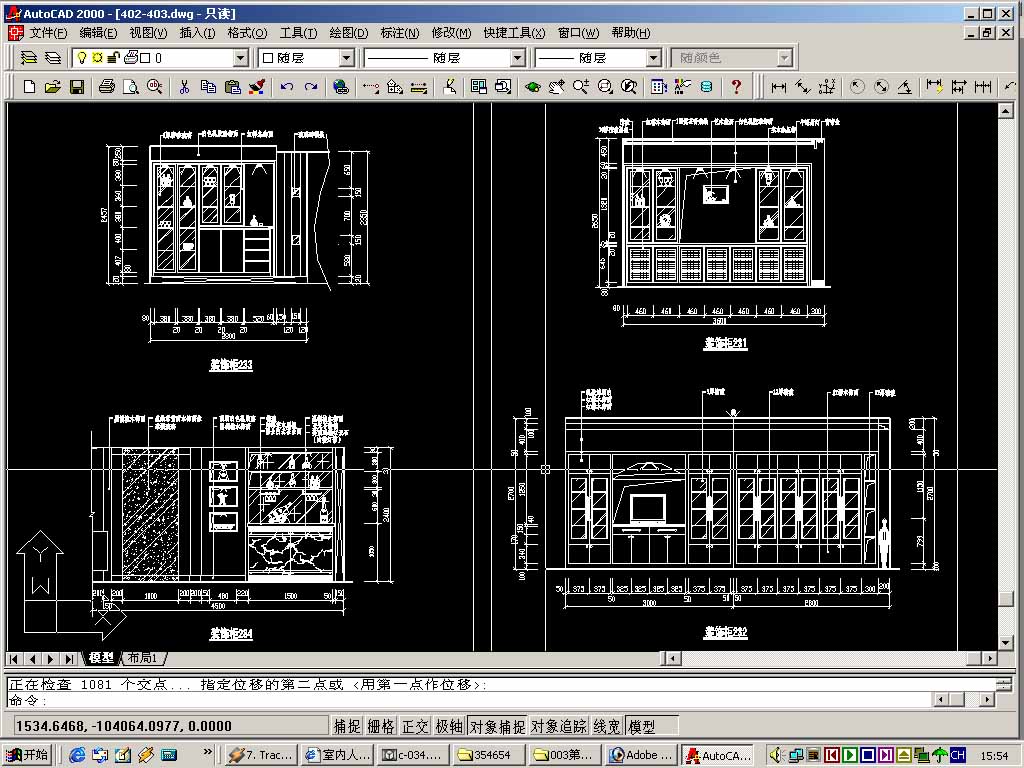The image size is (1024, 768).
Task: Click the Internet Explorer quick launch icon
Action: click(77, 755)
